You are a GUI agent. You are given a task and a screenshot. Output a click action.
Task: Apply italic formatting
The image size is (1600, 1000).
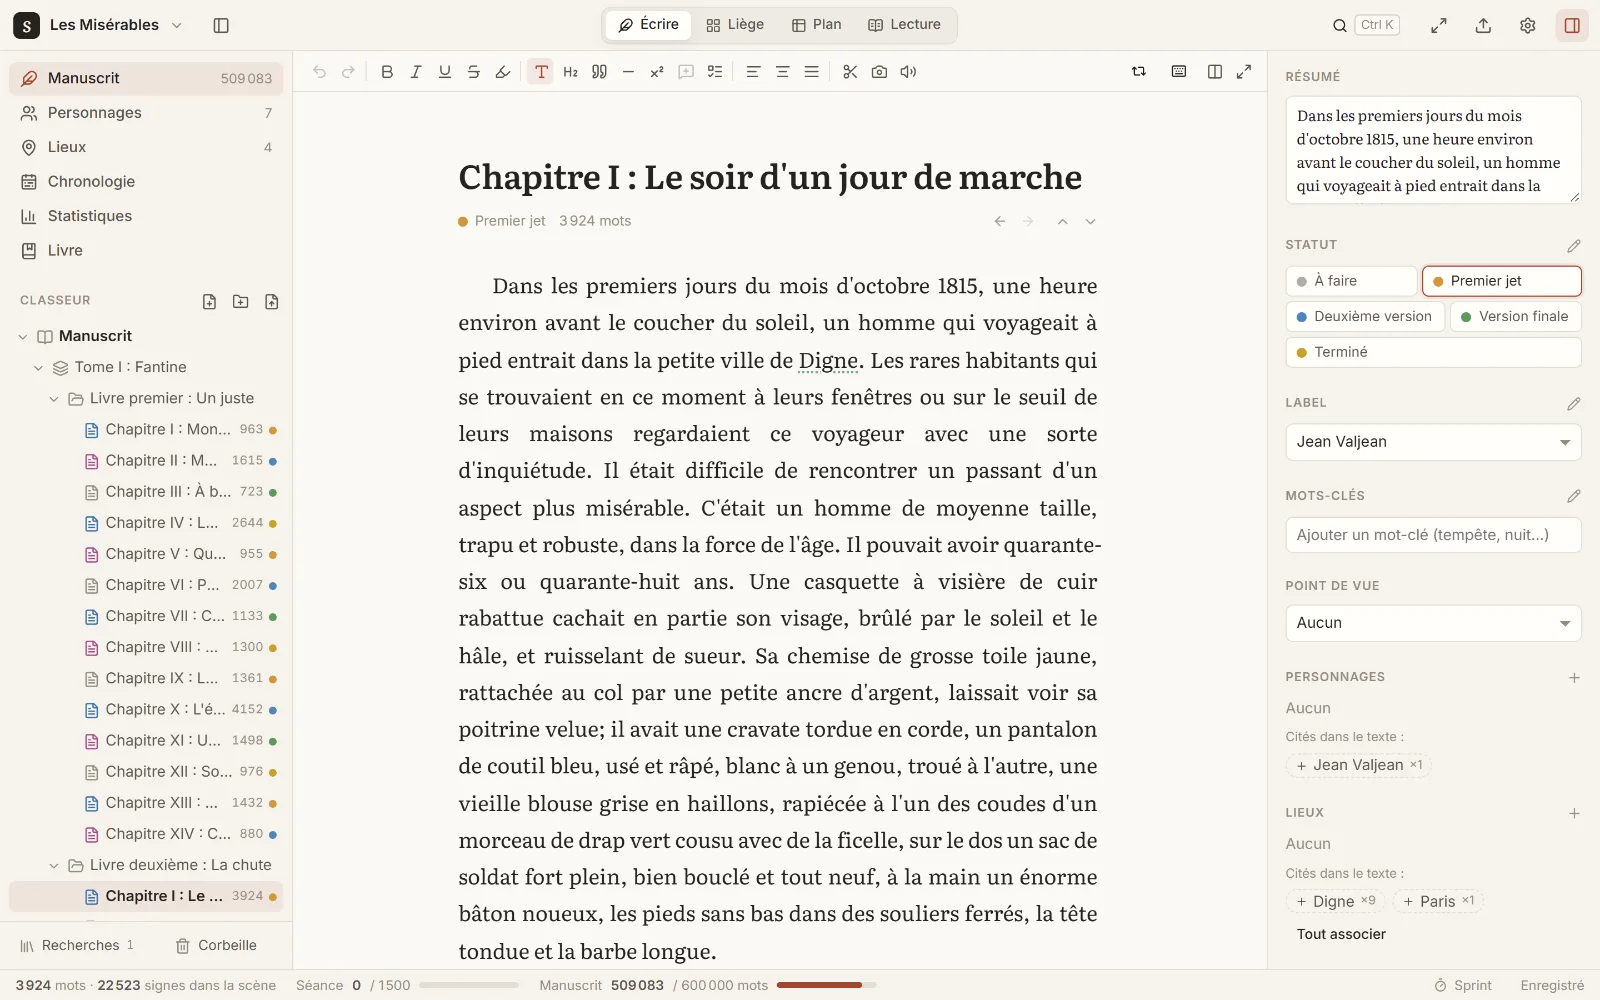(416, 72)
